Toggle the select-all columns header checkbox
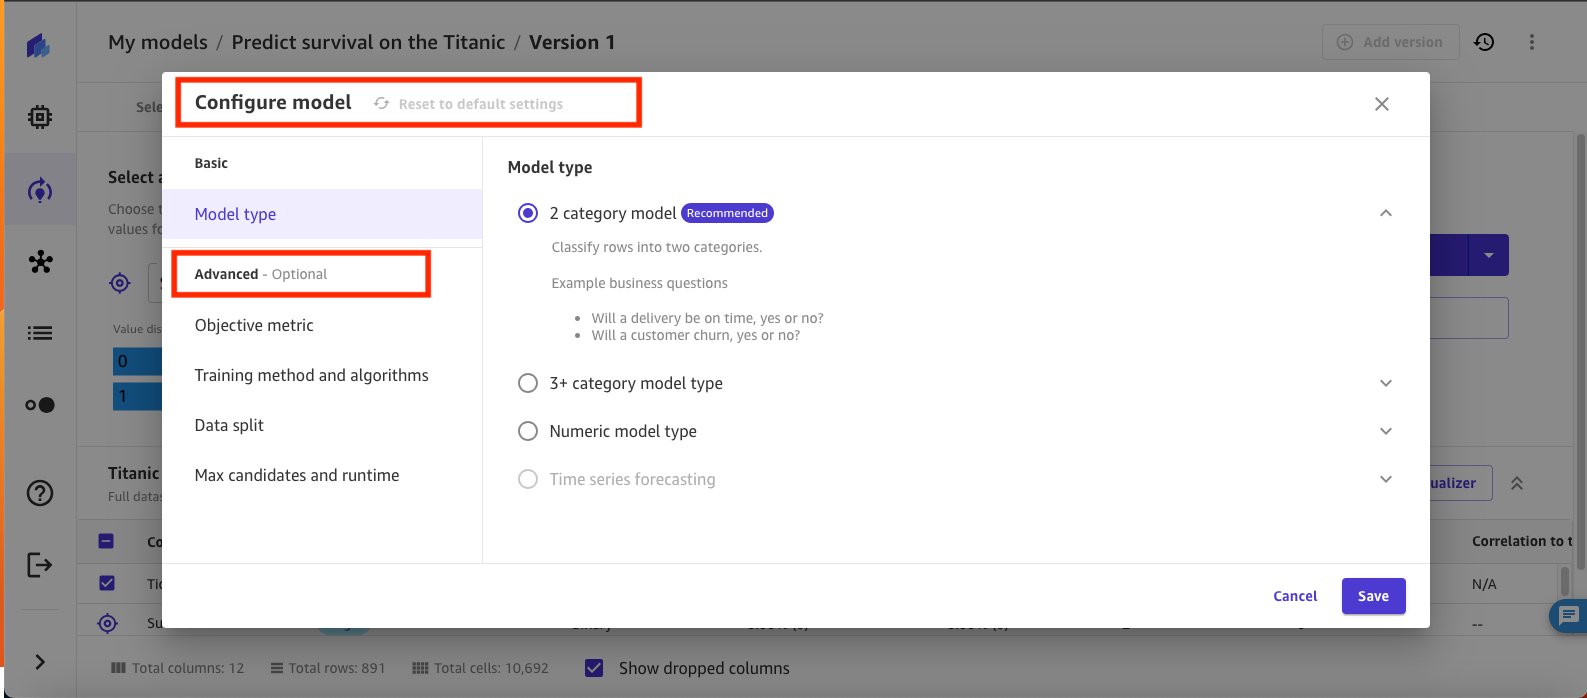Viewport: 1587px width, 698px height. pyautogui.click(x=106, y=541)
